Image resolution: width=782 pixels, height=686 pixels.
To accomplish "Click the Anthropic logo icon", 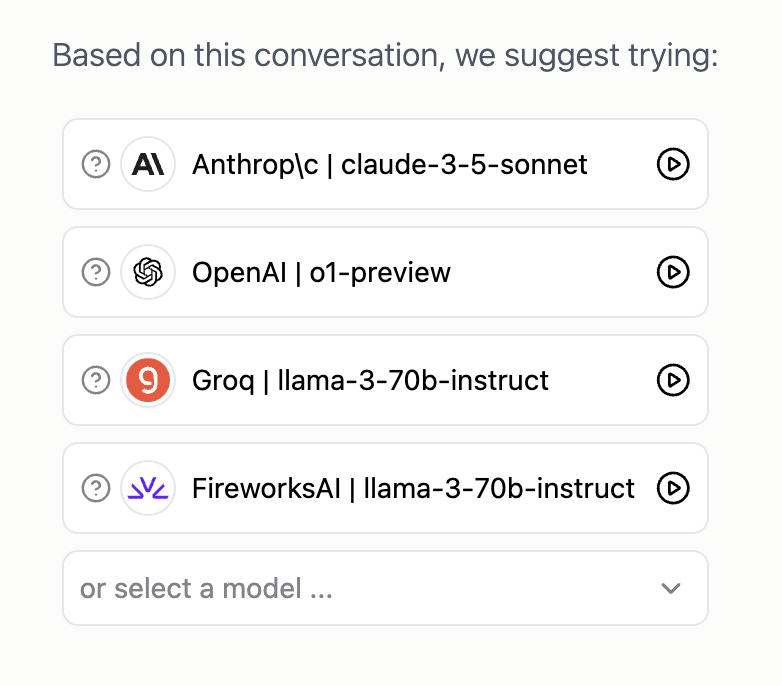I will 148,164.
